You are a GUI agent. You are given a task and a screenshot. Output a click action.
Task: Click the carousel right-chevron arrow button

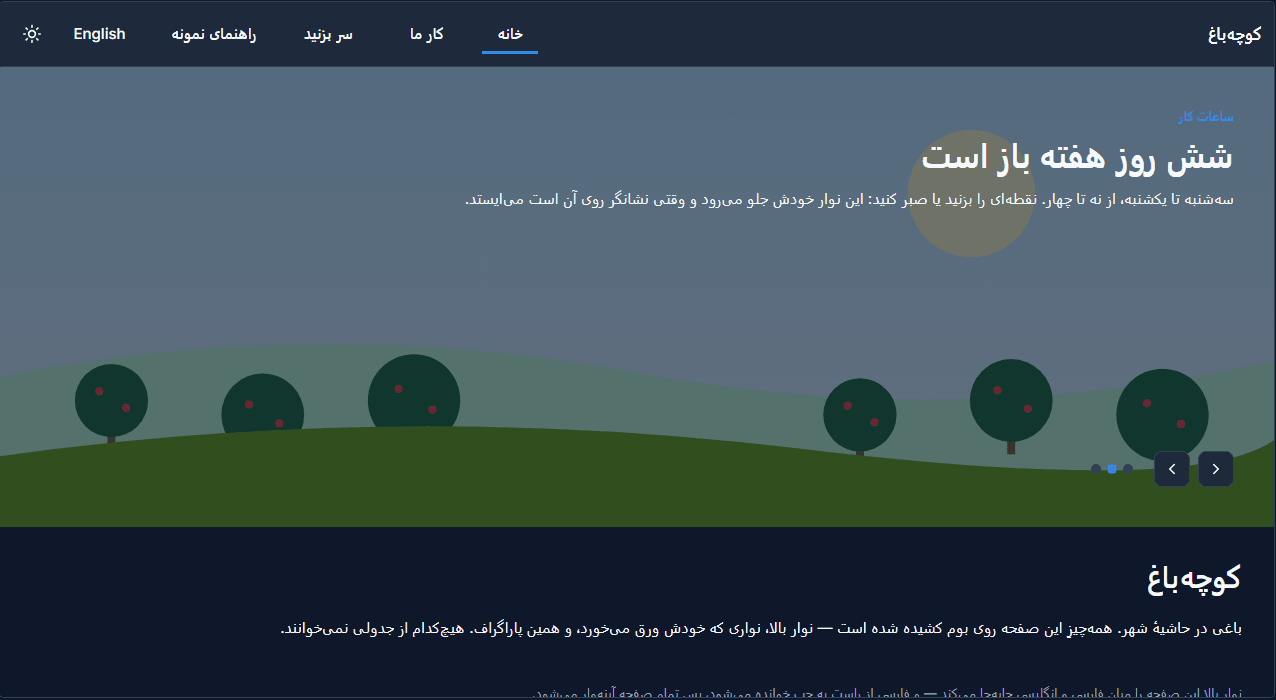pyautogui.click(x=1216, y=469)
